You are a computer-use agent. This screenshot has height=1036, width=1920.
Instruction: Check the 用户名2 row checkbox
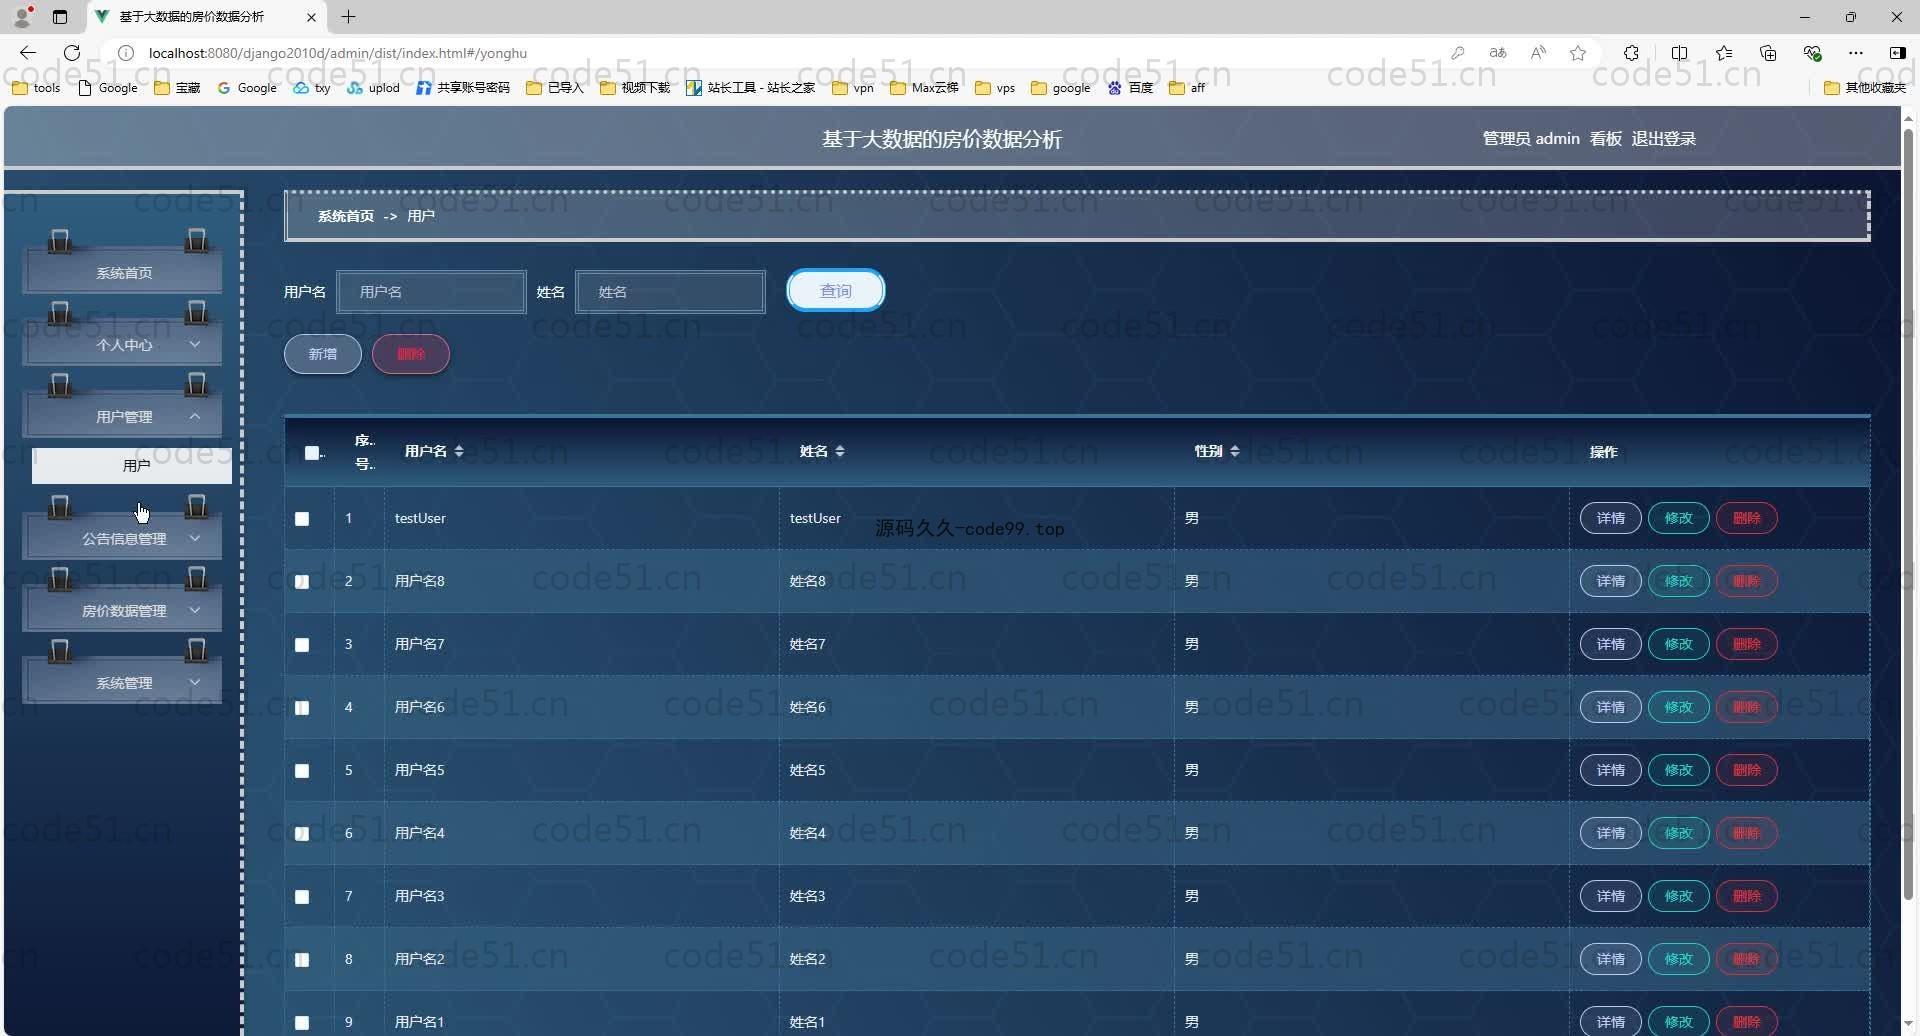click(x=302, y=960)
